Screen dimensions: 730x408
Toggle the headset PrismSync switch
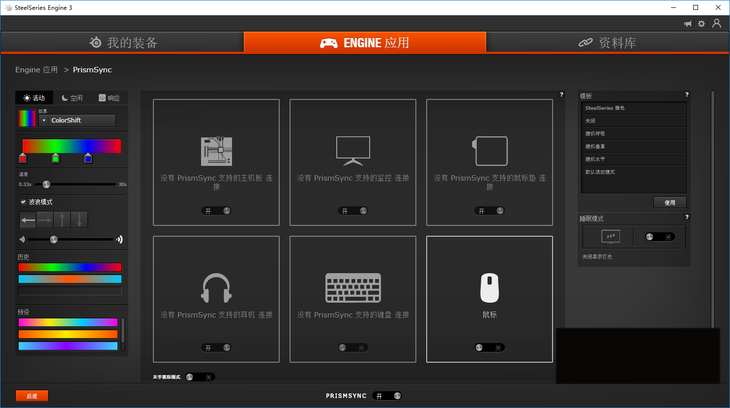click(216, 348)
